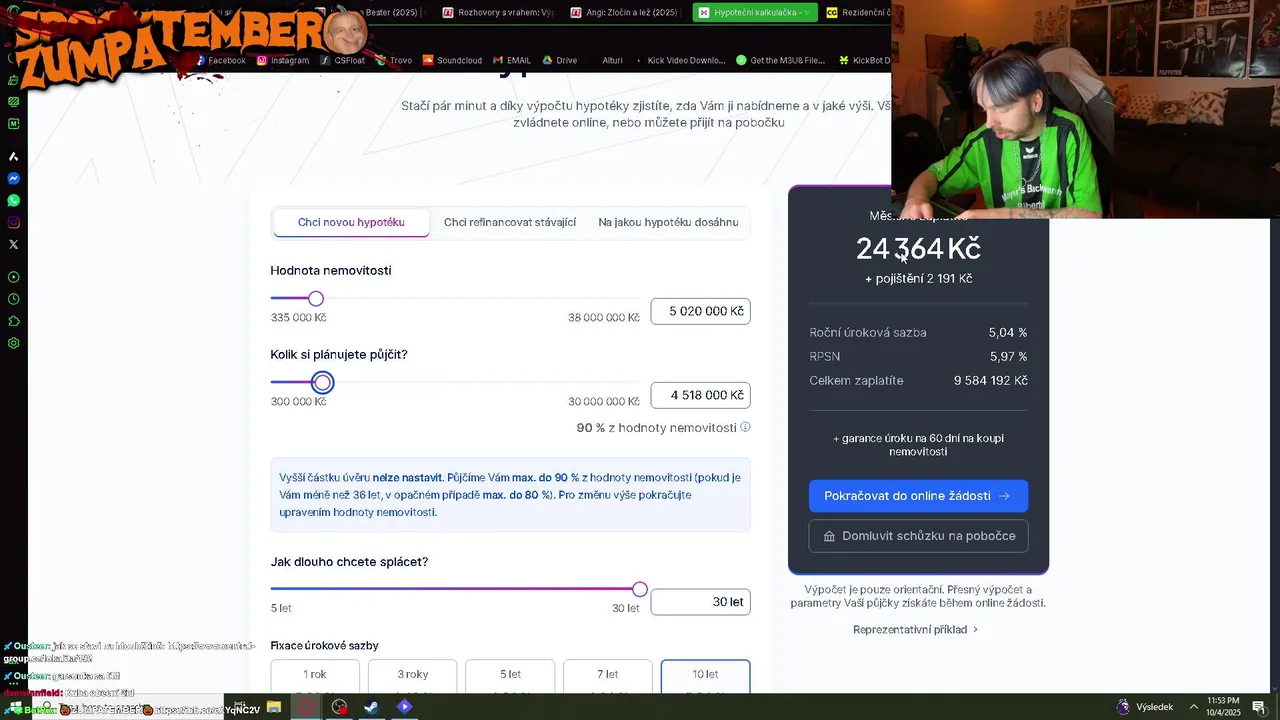Viewport: 1280px width, 720px height.
Task: Open the Aria AI sidebar icon
Action: coord(13,156)
